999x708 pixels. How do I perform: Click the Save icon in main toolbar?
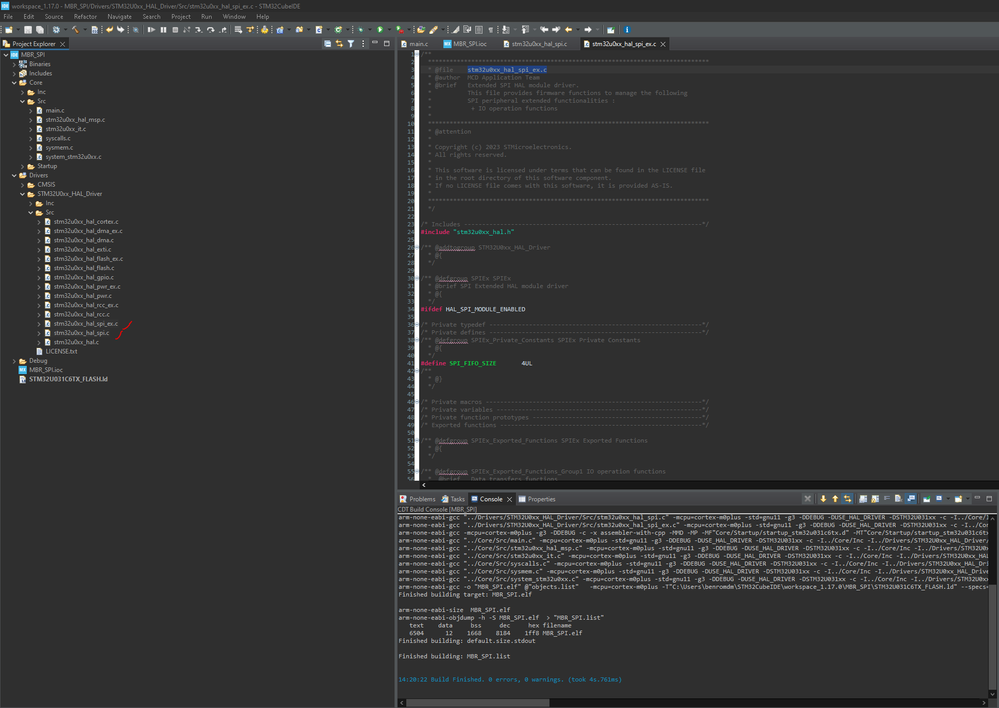click(x=28, y=30)
